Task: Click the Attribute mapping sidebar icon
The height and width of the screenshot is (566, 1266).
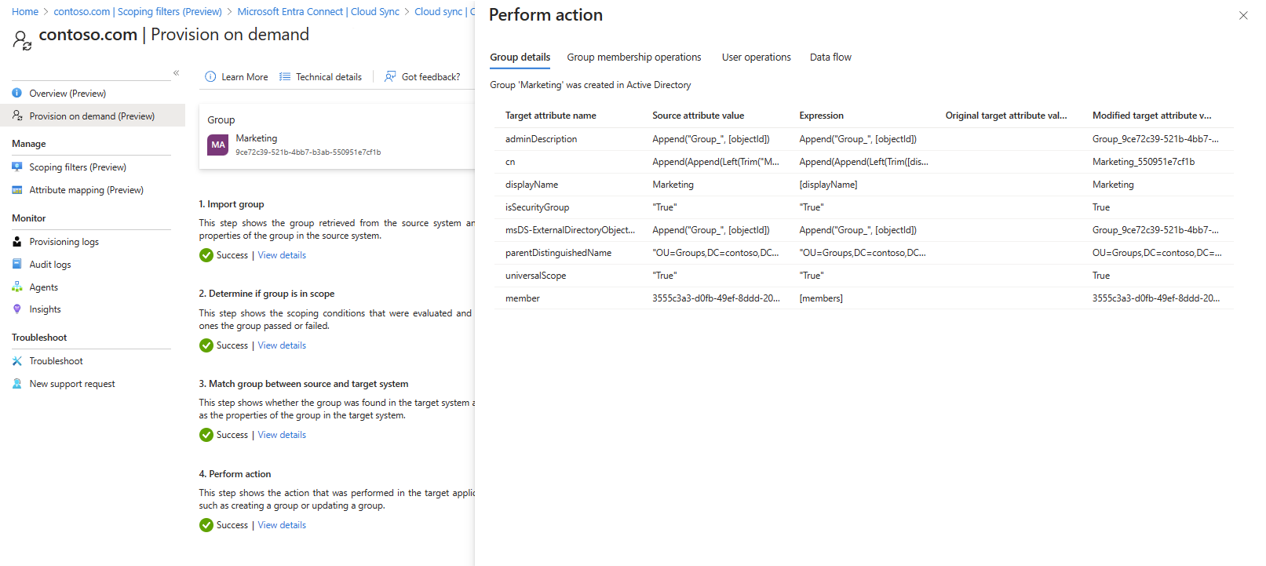Action: coord(17,190)
